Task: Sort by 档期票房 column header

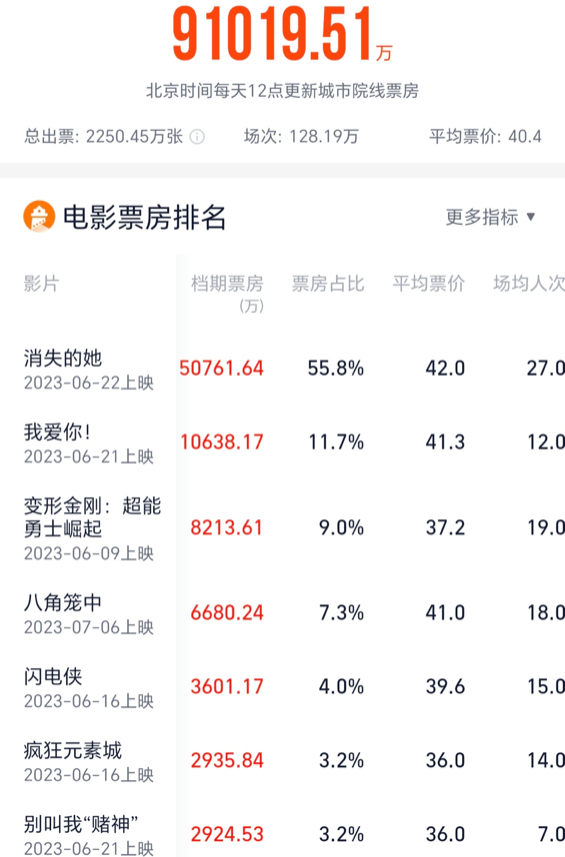Action: point(227,294)
